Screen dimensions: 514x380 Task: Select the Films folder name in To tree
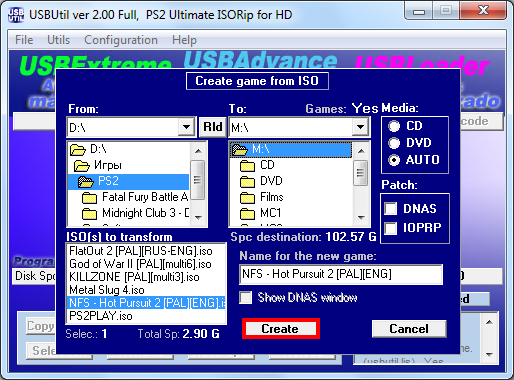point(272,197)
